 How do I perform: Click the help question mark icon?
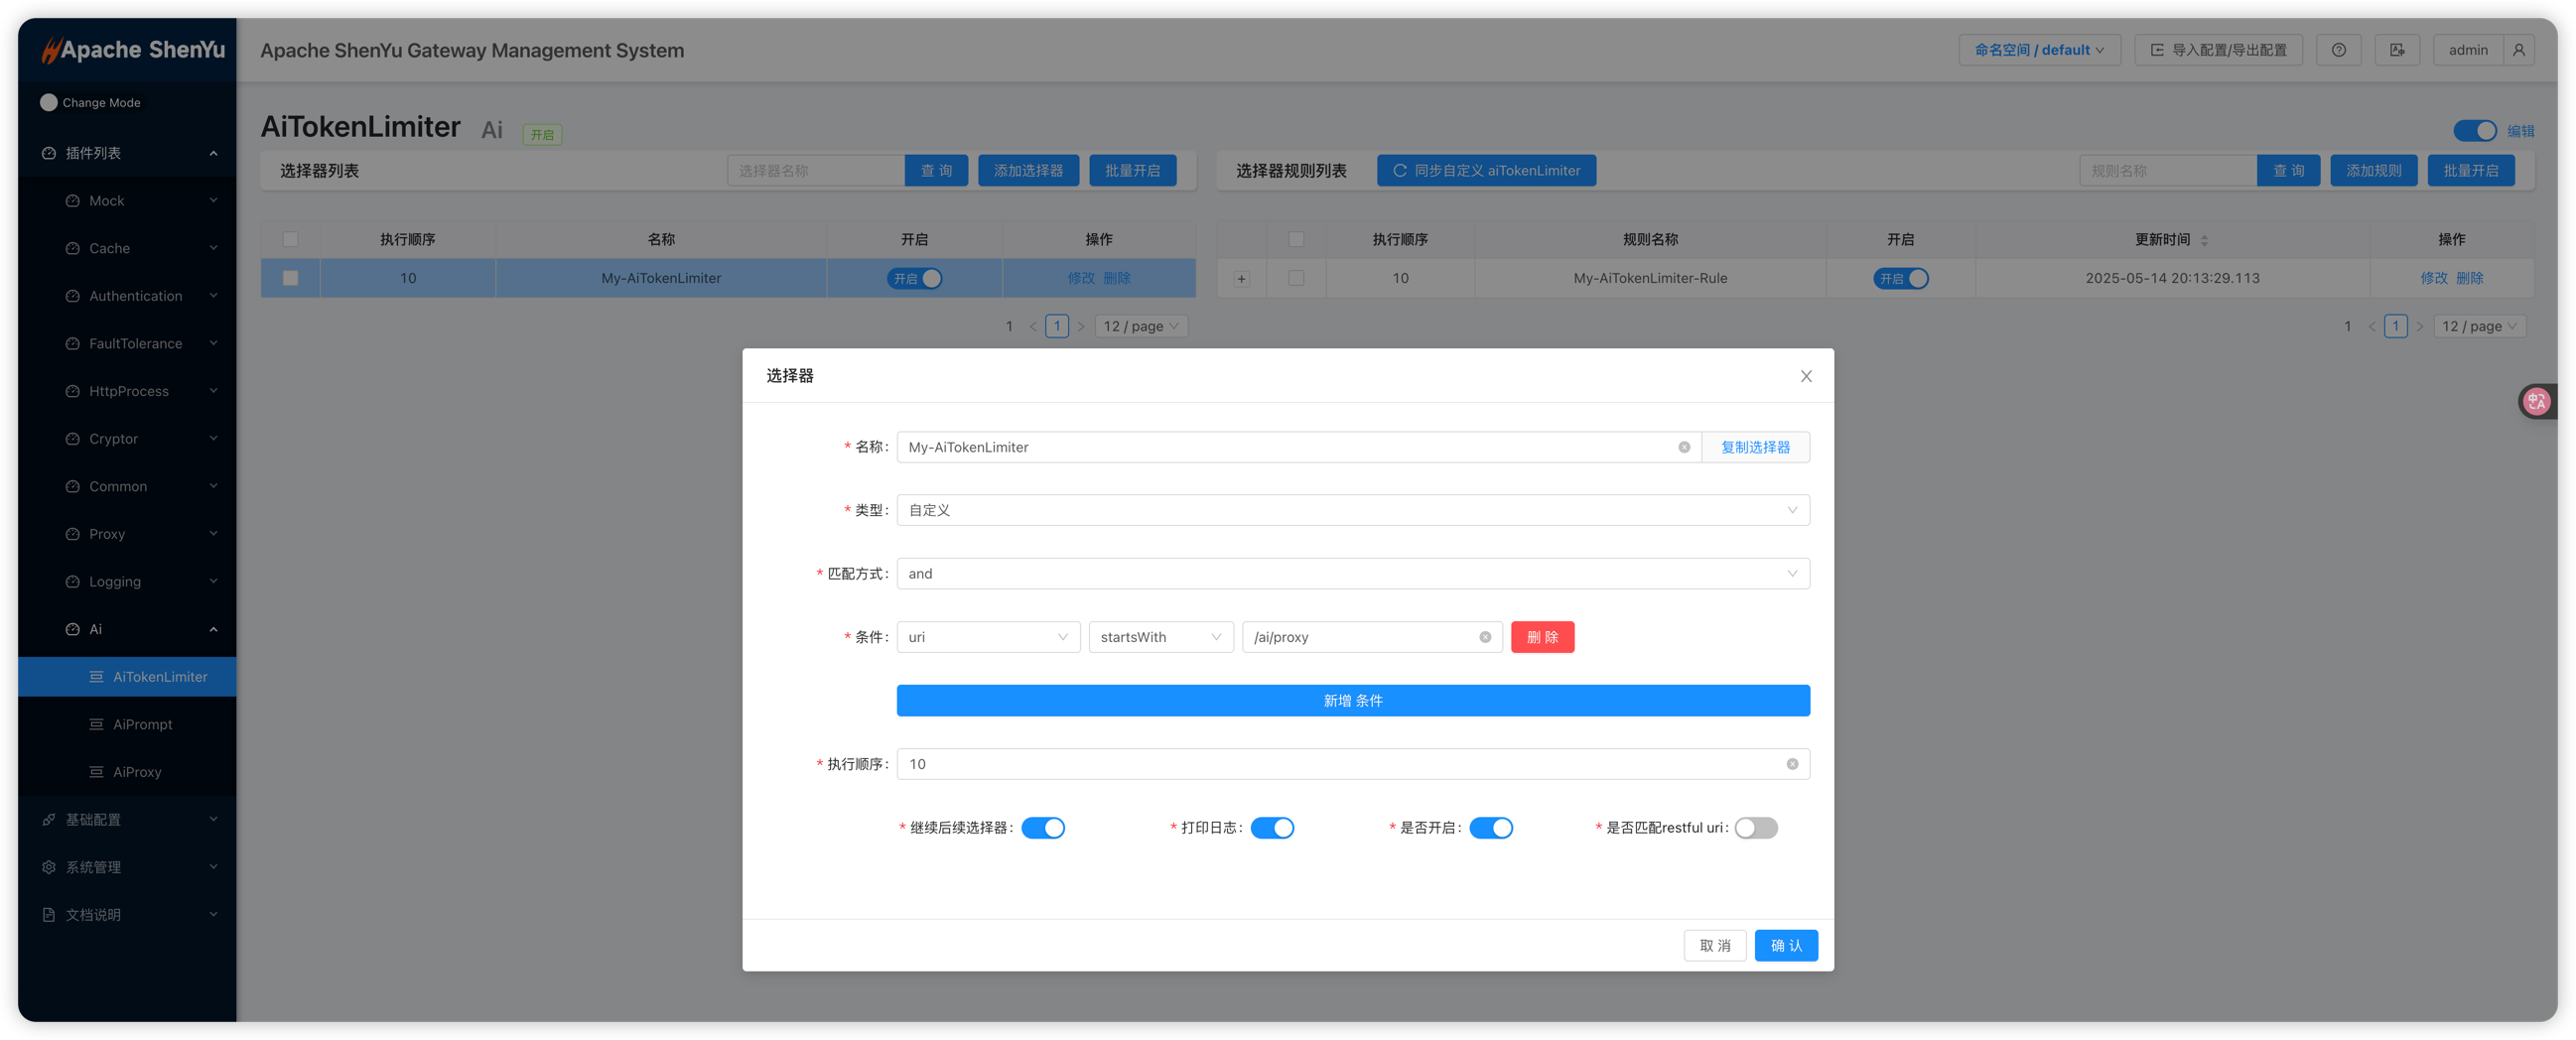pos(2338,50)
